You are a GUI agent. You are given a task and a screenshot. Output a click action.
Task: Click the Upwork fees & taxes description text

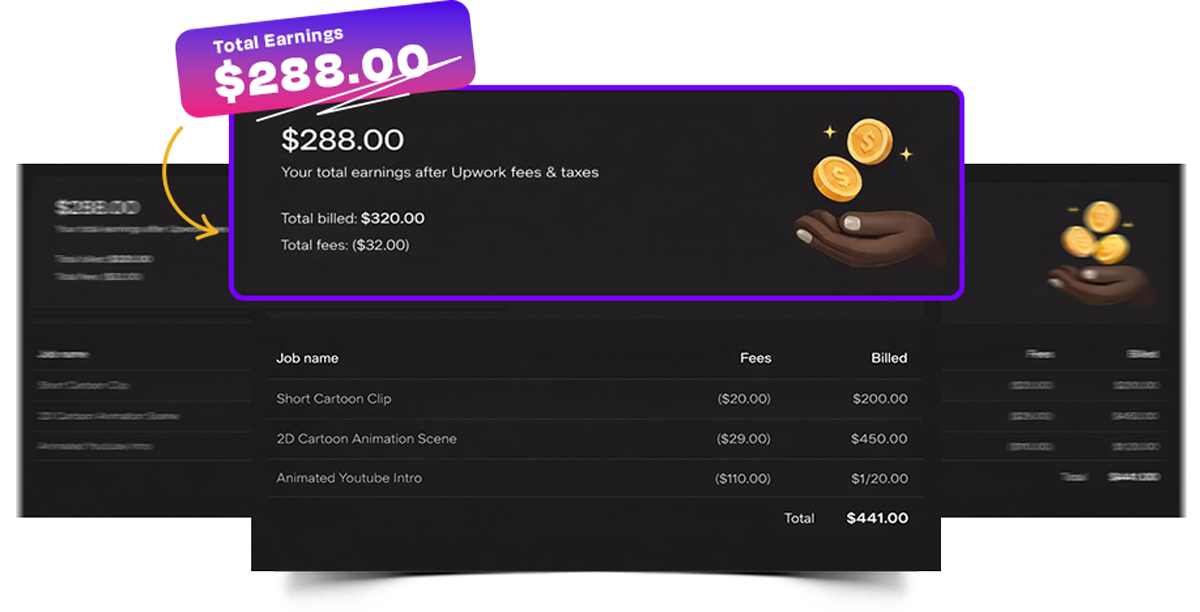point(439,172)
